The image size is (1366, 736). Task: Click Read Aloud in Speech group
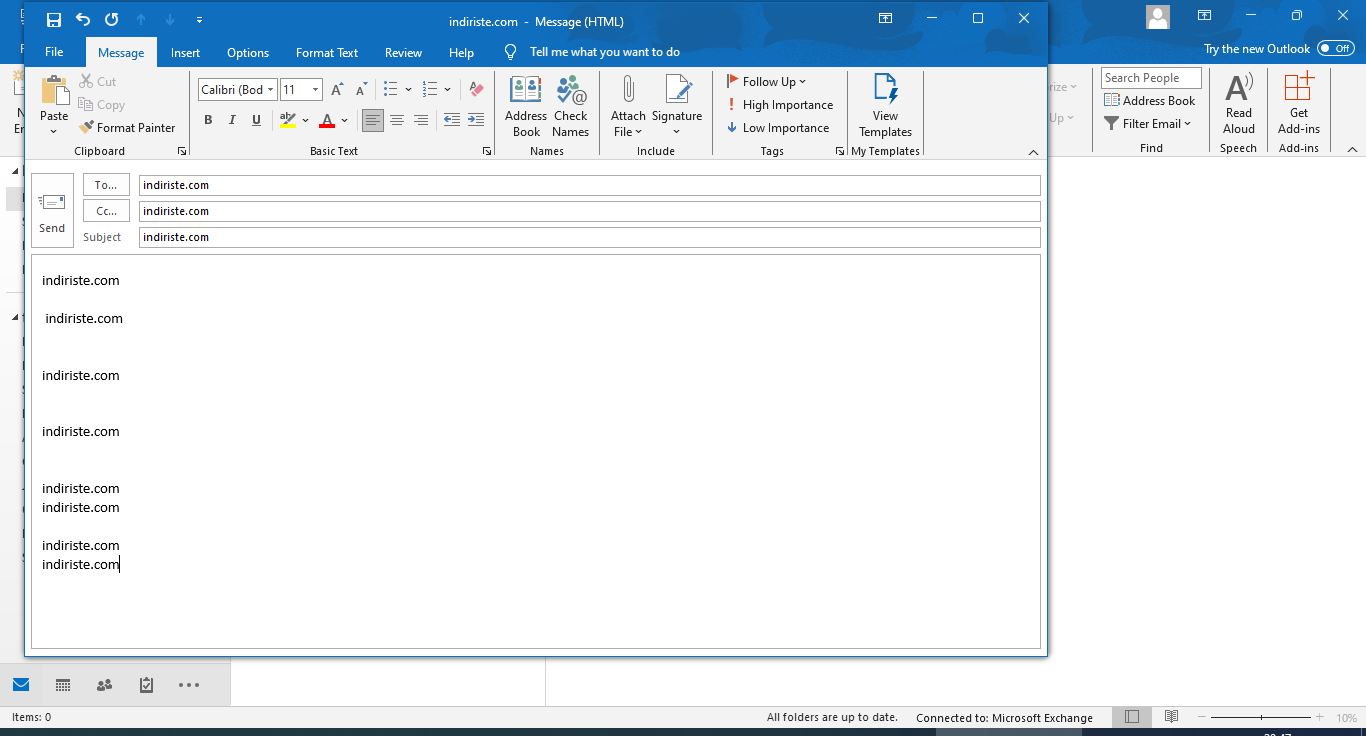1238,104
